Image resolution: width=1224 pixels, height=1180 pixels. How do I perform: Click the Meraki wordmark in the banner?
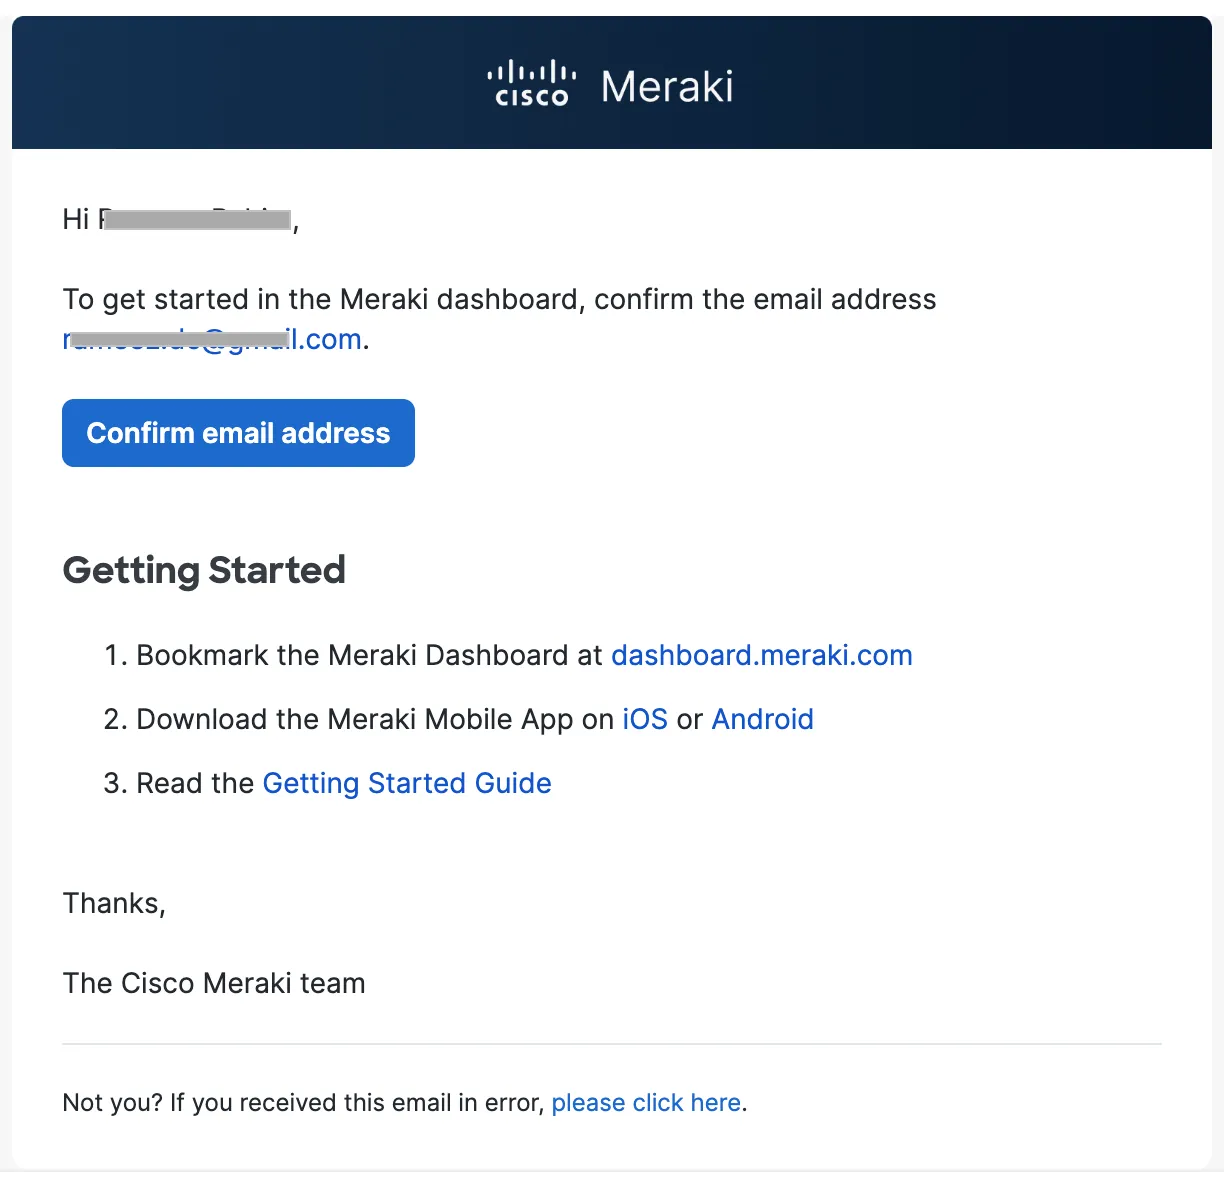(666, 85)
